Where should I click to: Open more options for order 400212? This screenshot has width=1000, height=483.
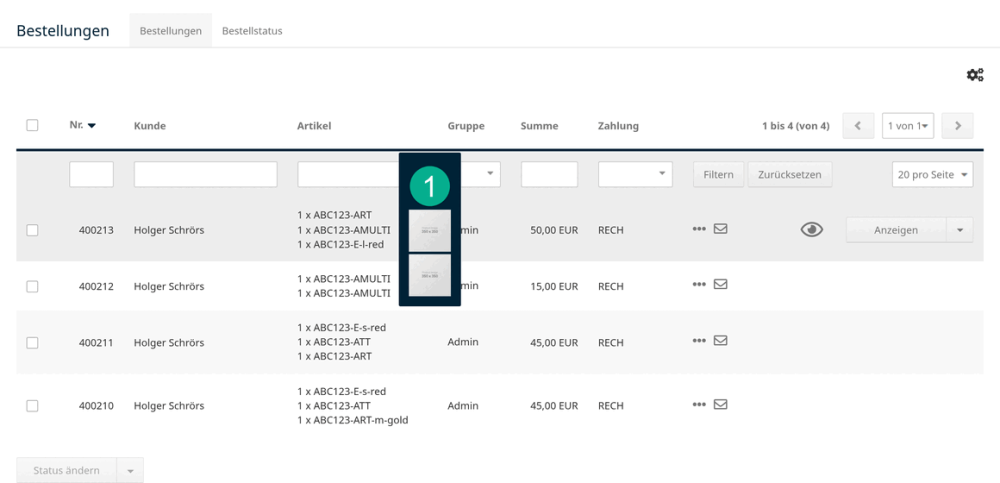pyautogui.click(x=699, y=285)
